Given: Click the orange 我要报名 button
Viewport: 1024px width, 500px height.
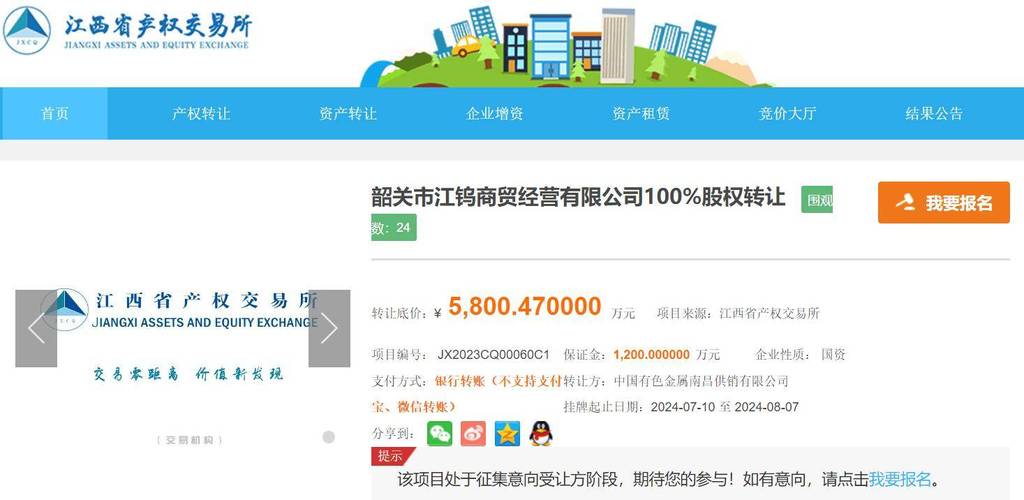Looking at the screenshot, I should [x=944, y=202].
